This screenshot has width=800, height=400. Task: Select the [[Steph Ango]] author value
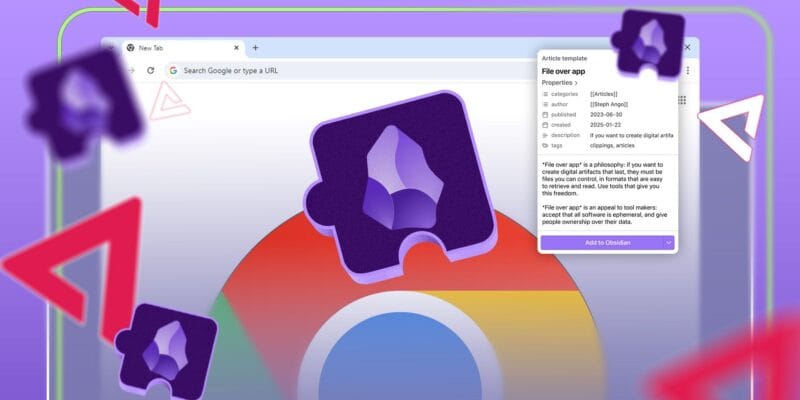pos(609,105)
